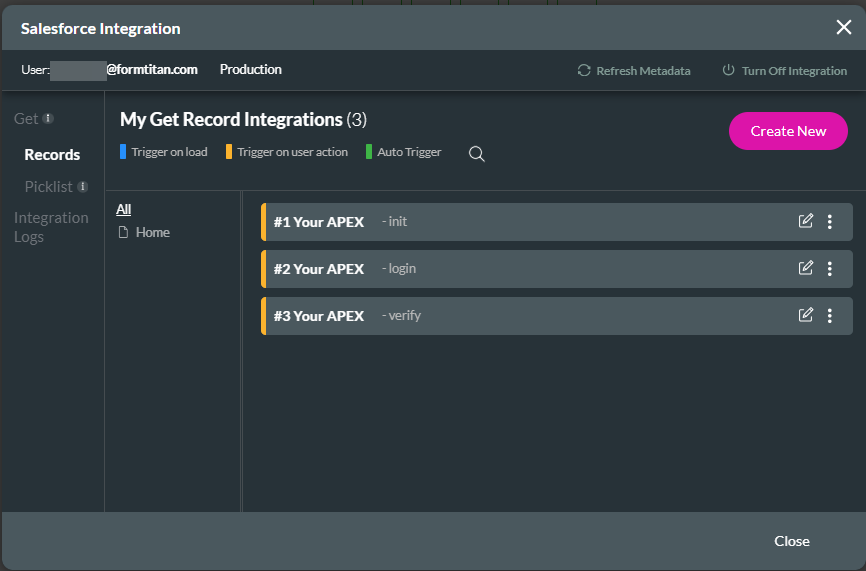Image resolution: width=866 pixels, height=571 pixels.
Task: Select the Records sidebar item
Action: 52,155
